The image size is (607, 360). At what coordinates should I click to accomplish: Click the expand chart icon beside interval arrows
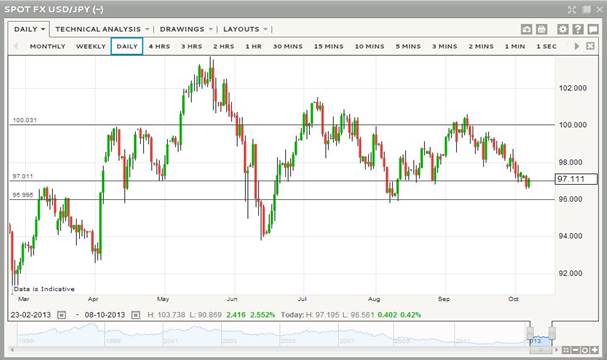[x=590, y=46]
